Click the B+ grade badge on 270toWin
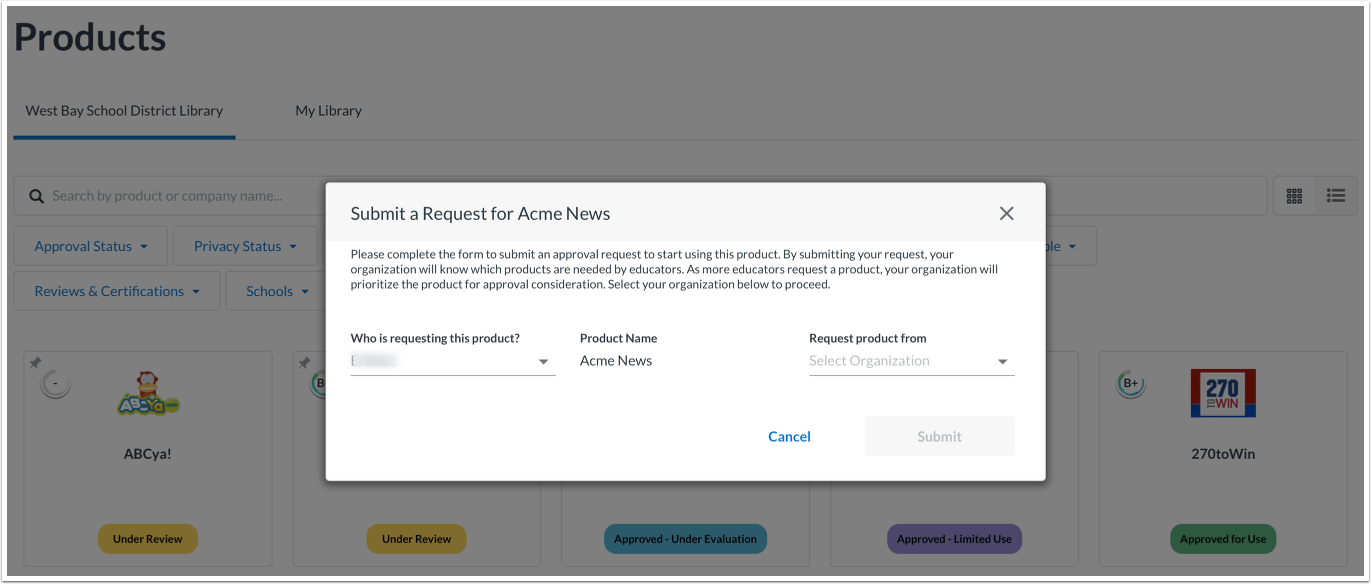1371x584 pixels. [x=1131, y=383]
